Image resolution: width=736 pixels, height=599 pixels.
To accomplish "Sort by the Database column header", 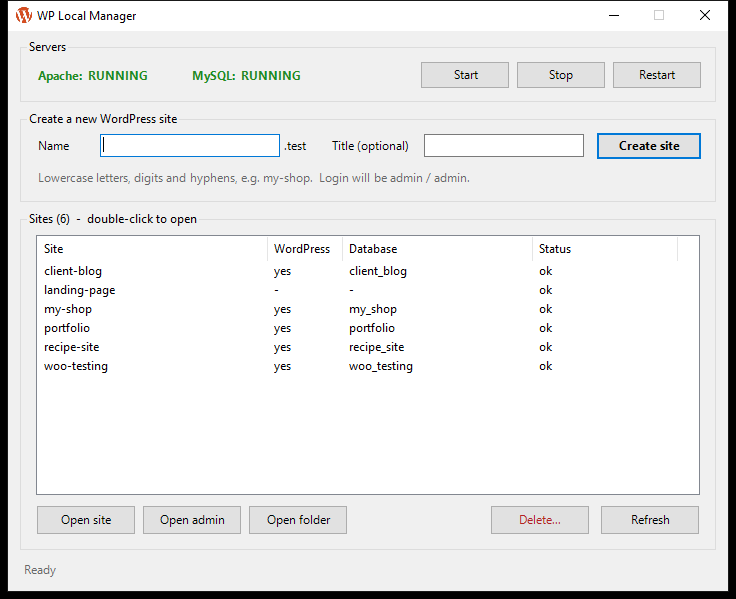I will (437, 249).
